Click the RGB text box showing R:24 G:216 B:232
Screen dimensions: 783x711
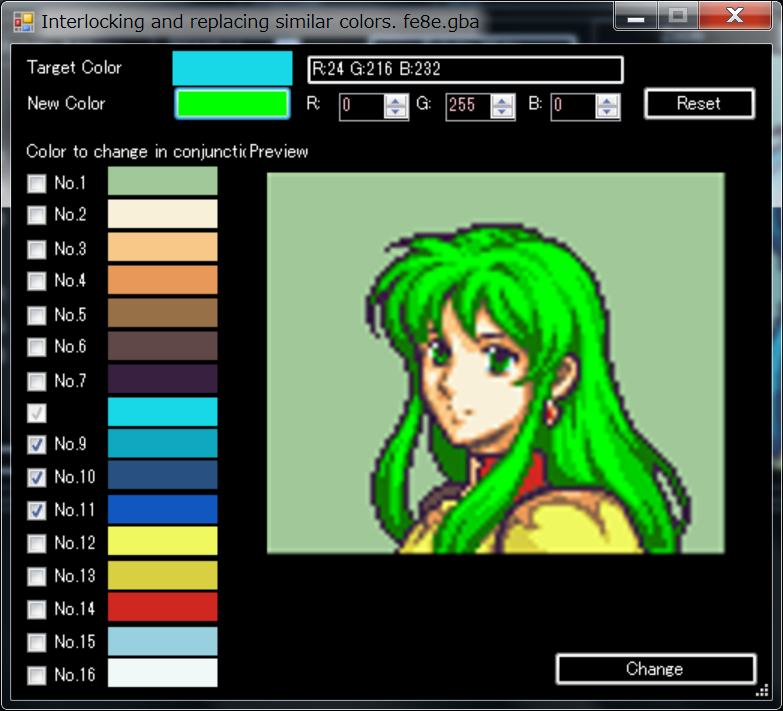(x=465, y=70)
